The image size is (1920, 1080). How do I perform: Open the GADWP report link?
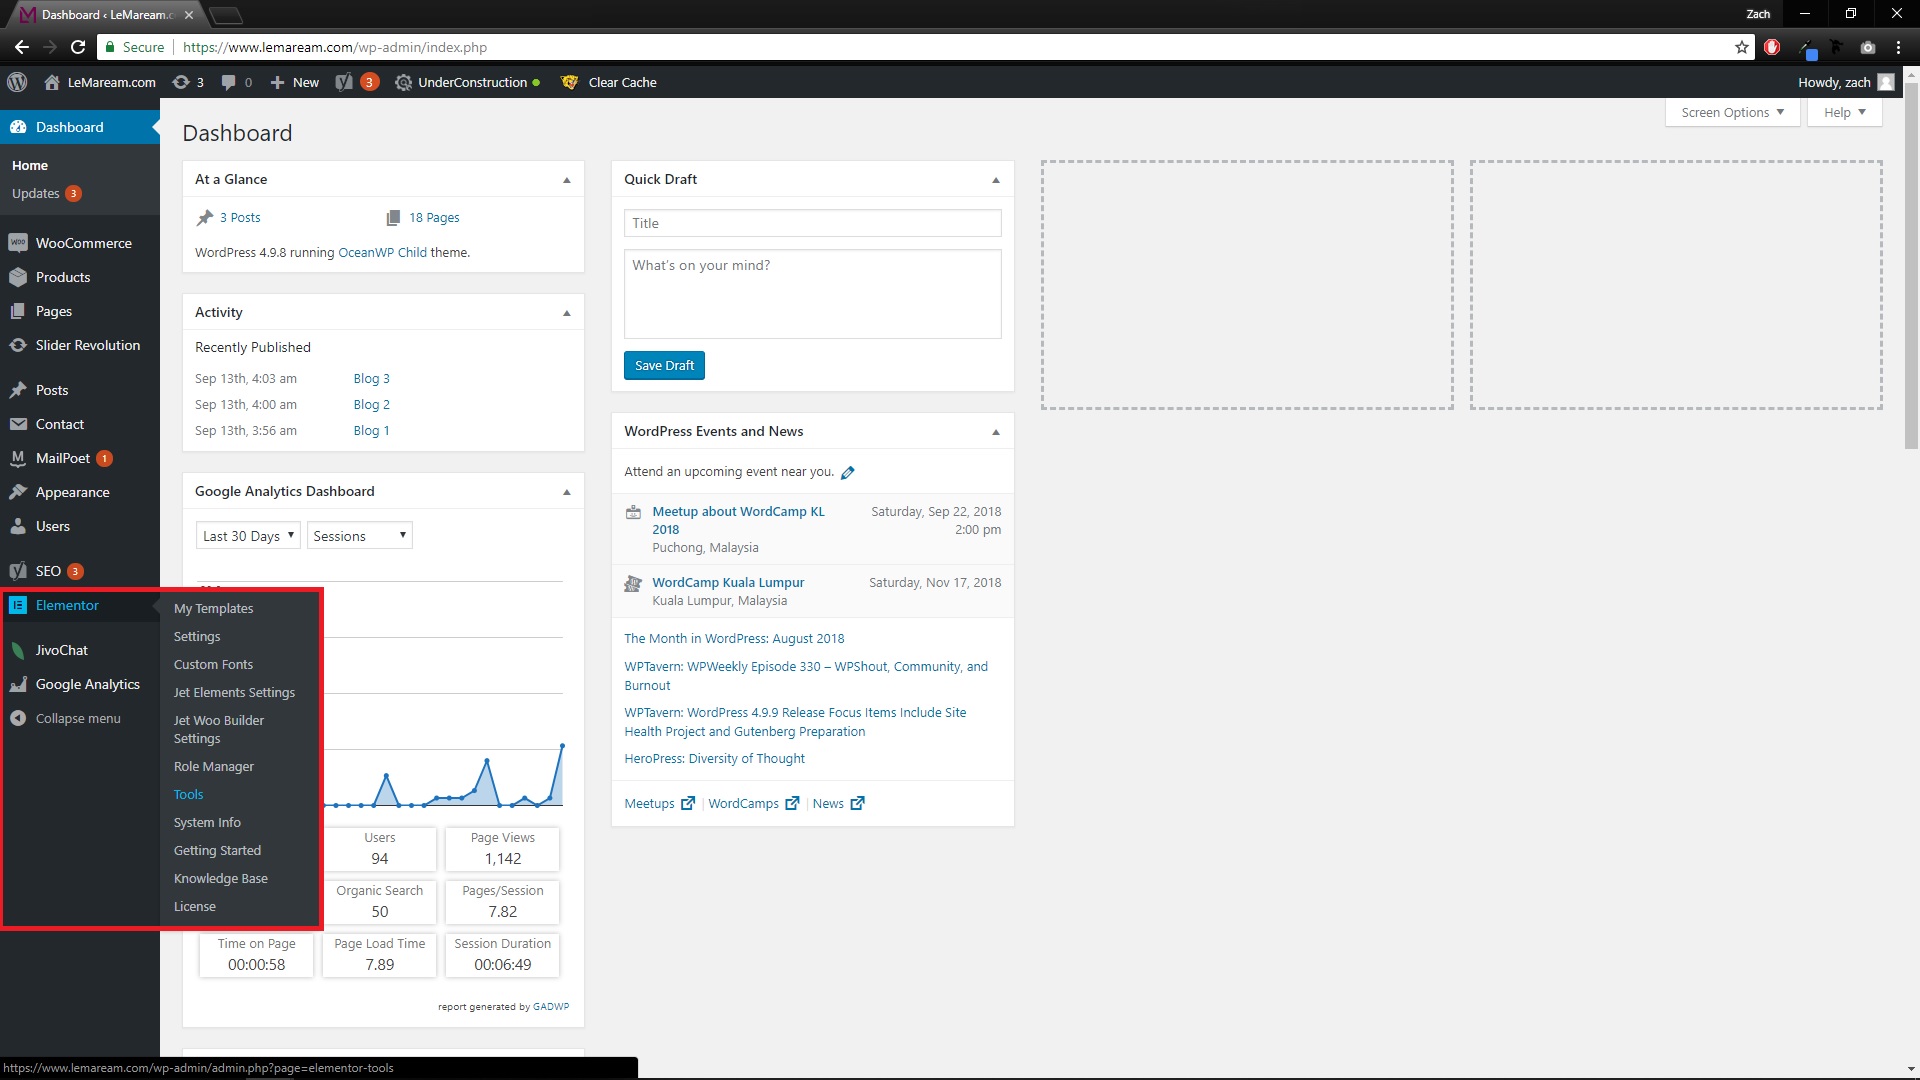[551, 1007]
